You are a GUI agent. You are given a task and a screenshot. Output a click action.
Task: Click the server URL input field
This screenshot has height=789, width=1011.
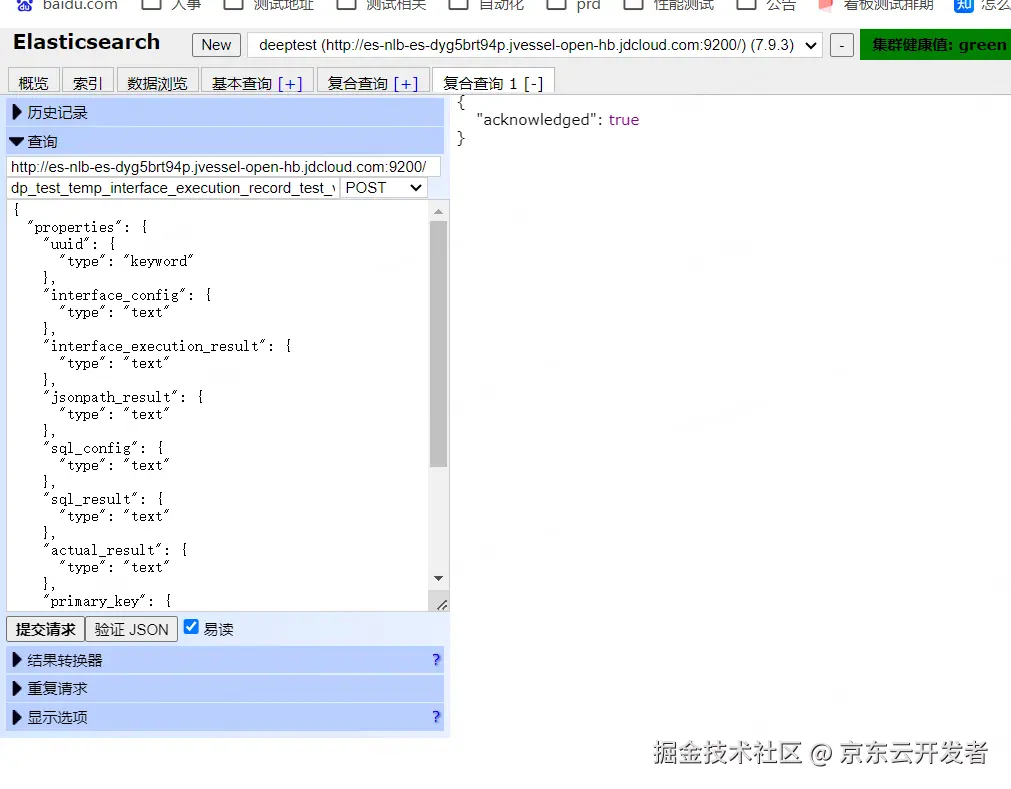pyautogui.click(x=224, y=167)
